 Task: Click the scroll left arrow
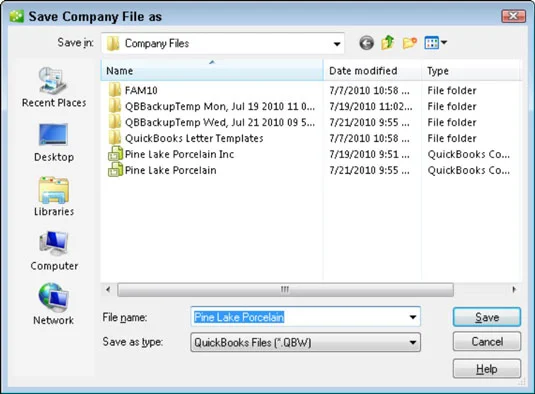(x=108, y=290)
